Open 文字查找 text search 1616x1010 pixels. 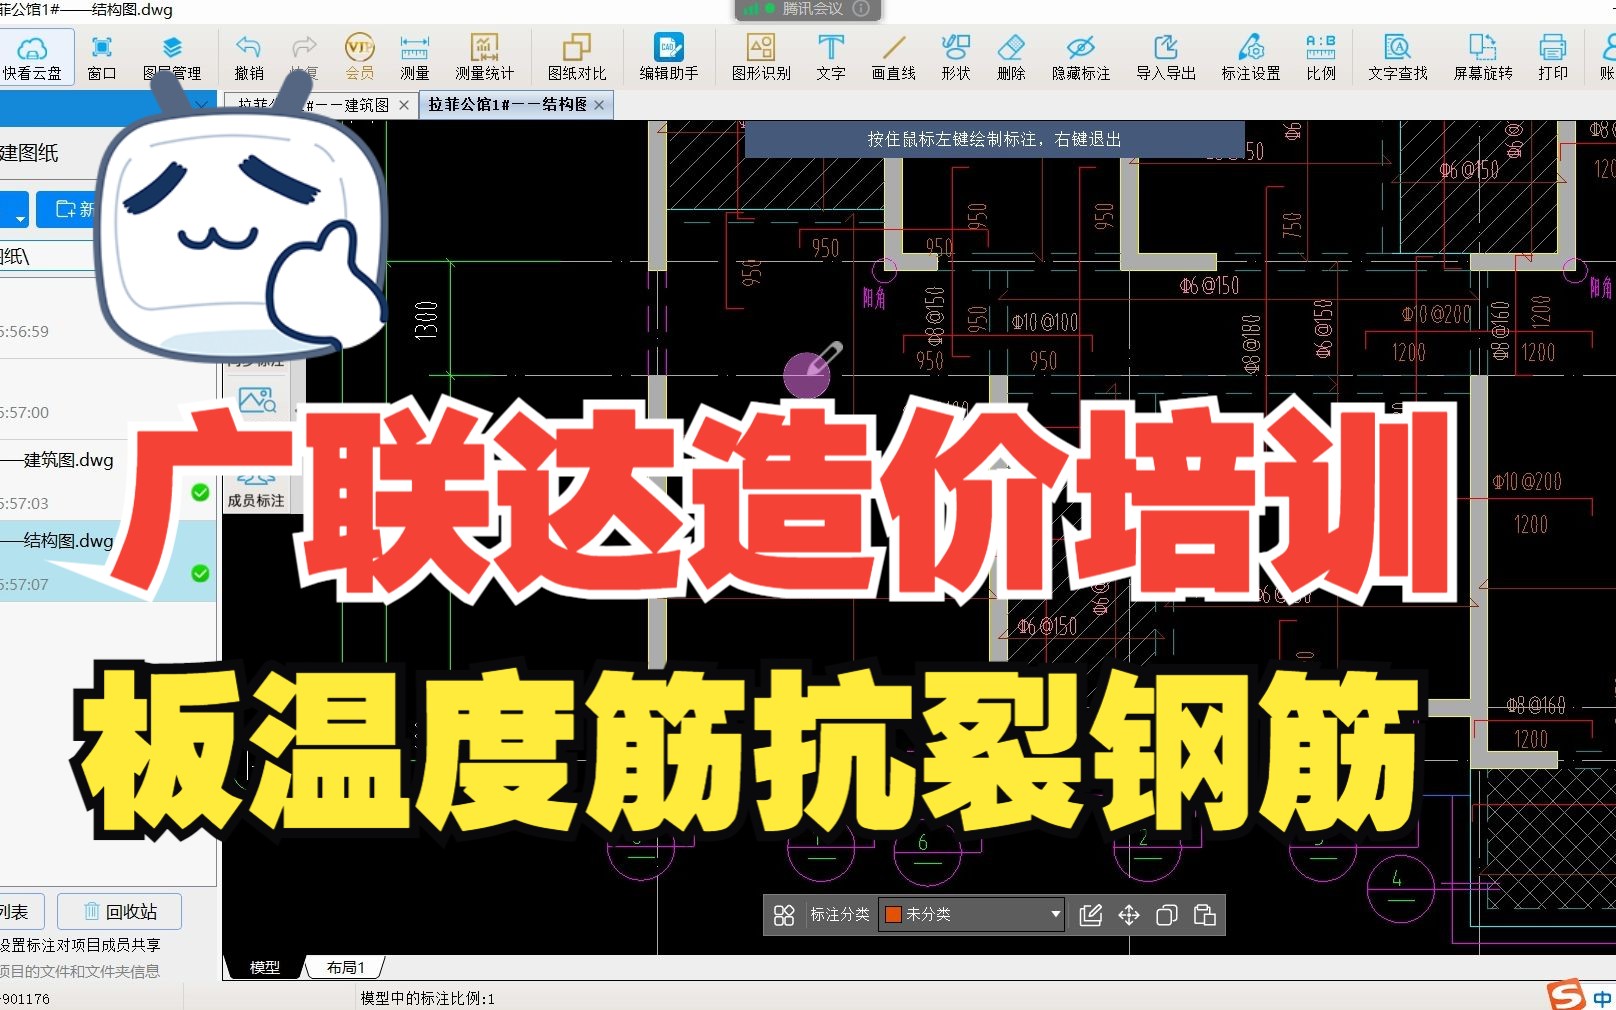click(x=1397, y=57)
